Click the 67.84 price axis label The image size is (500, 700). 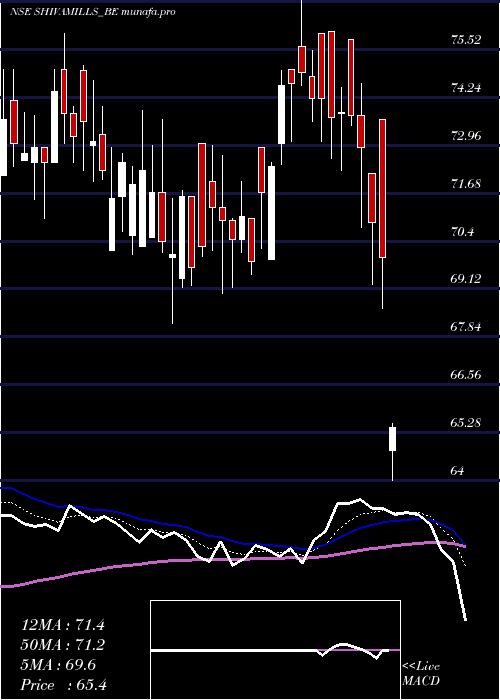[466, 327]
